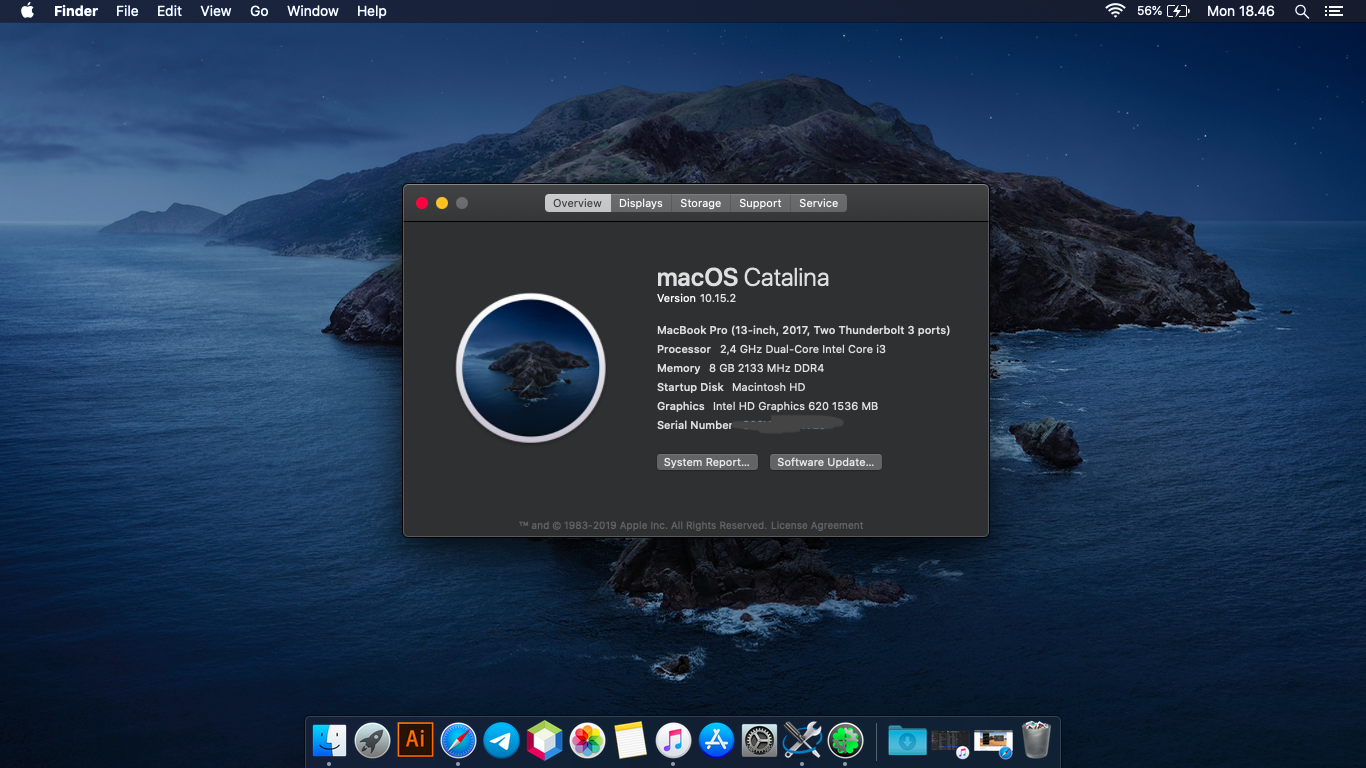Open the View menu
Screen dimensions: 1366x768
coord(216,11)
